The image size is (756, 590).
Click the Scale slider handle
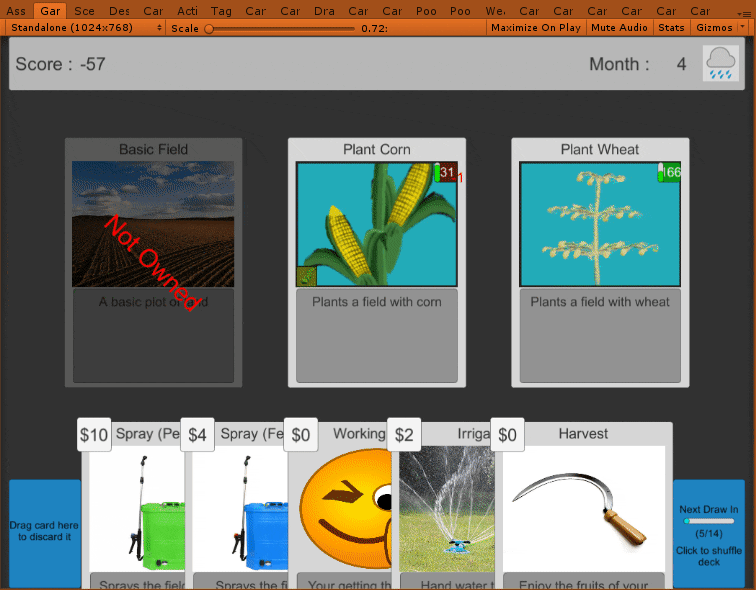[x=209, y=29]
